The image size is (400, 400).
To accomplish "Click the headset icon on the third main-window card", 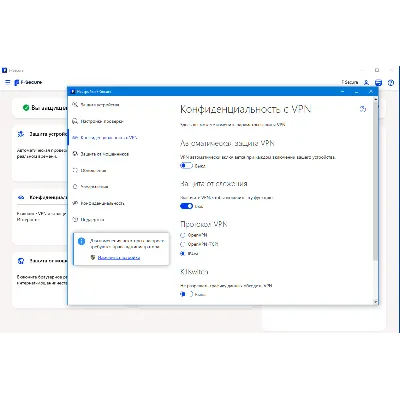I will point(21,261).
